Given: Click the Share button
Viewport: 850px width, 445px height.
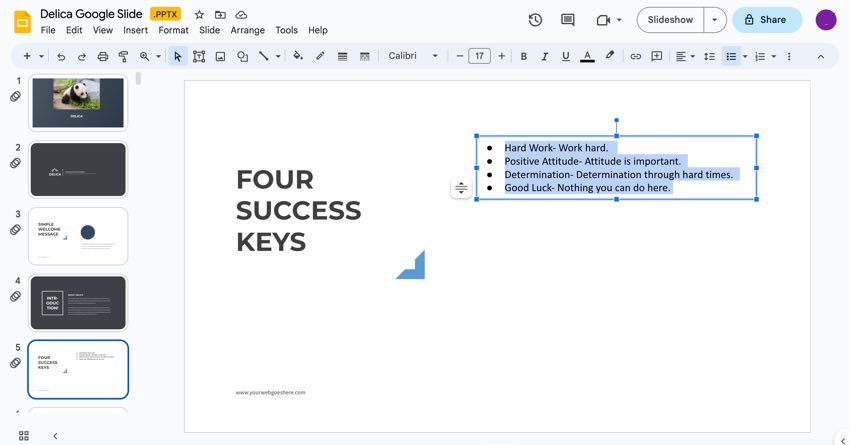Looking at the screenshot, I should [x=767, y=20].
